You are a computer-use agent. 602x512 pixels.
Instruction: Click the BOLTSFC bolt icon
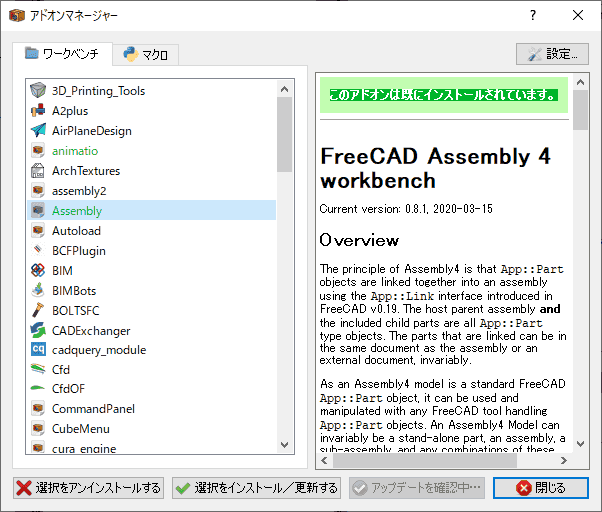pyautogui.click(x=38, y=310)
